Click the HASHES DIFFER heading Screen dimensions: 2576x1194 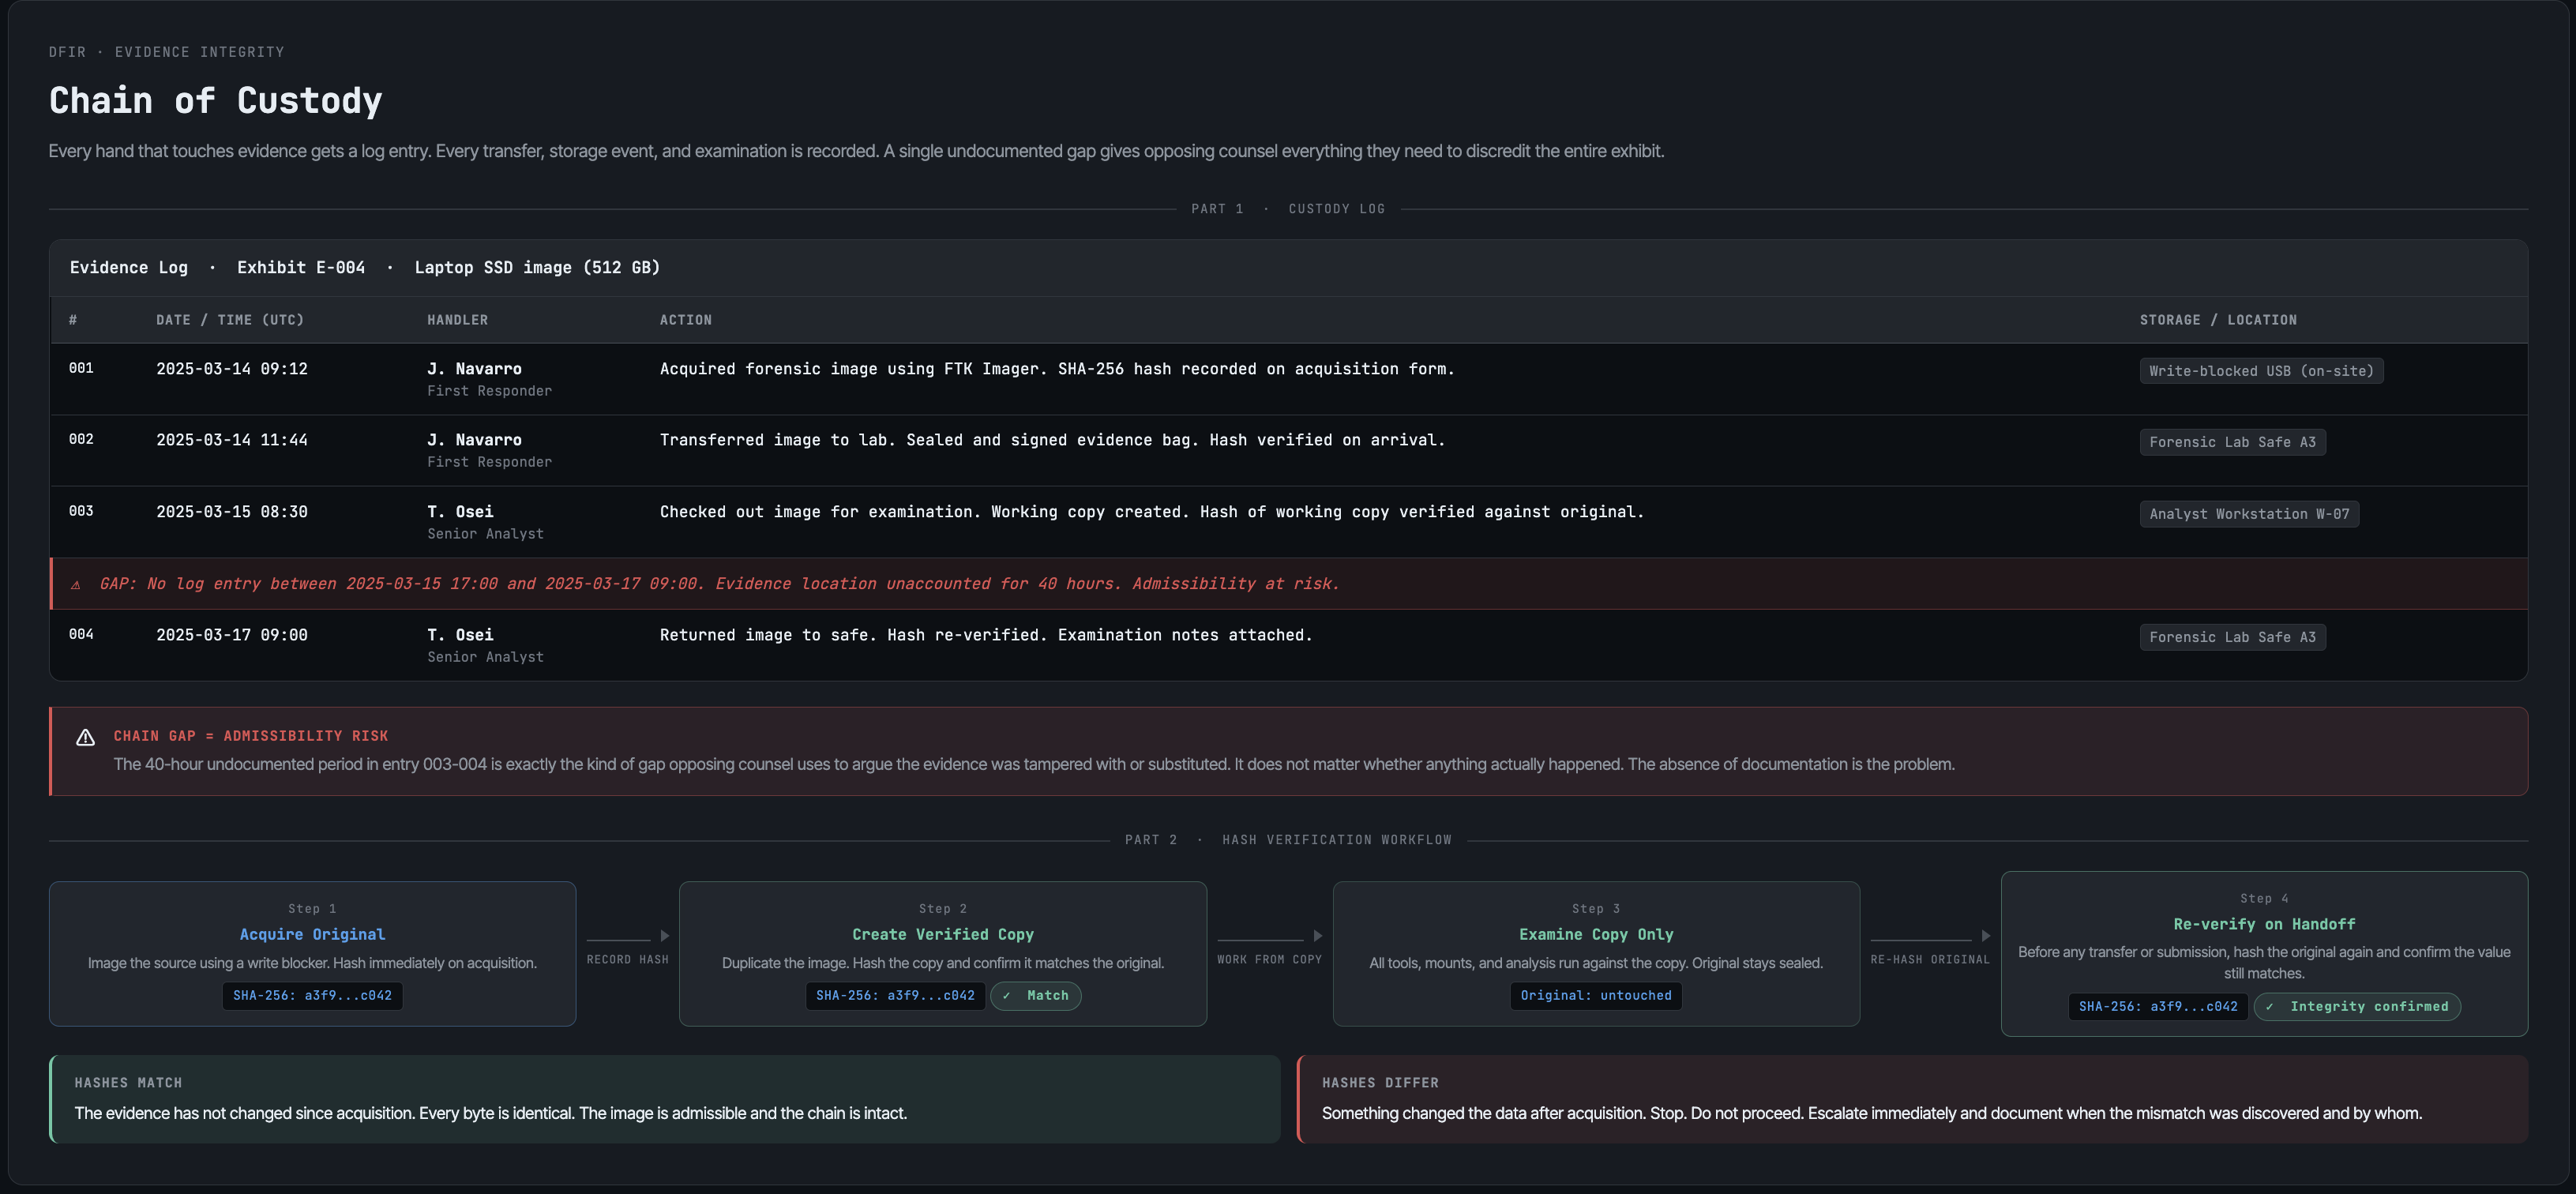pos(1380,1083)
